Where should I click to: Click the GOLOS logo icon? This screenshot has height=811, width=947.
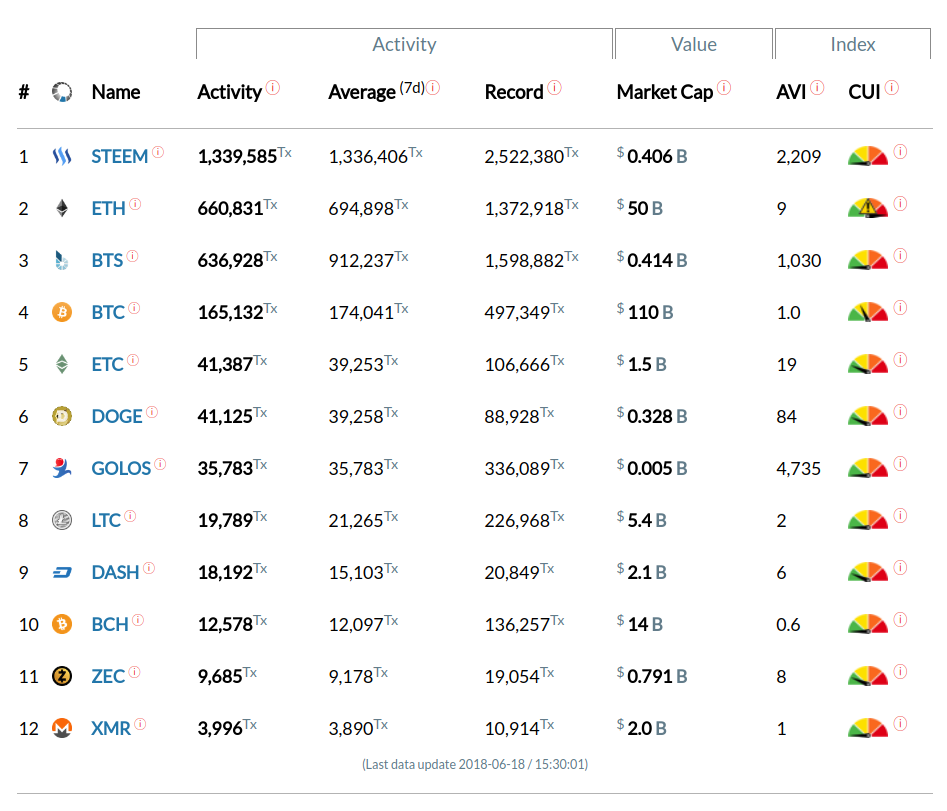point(62,468)
